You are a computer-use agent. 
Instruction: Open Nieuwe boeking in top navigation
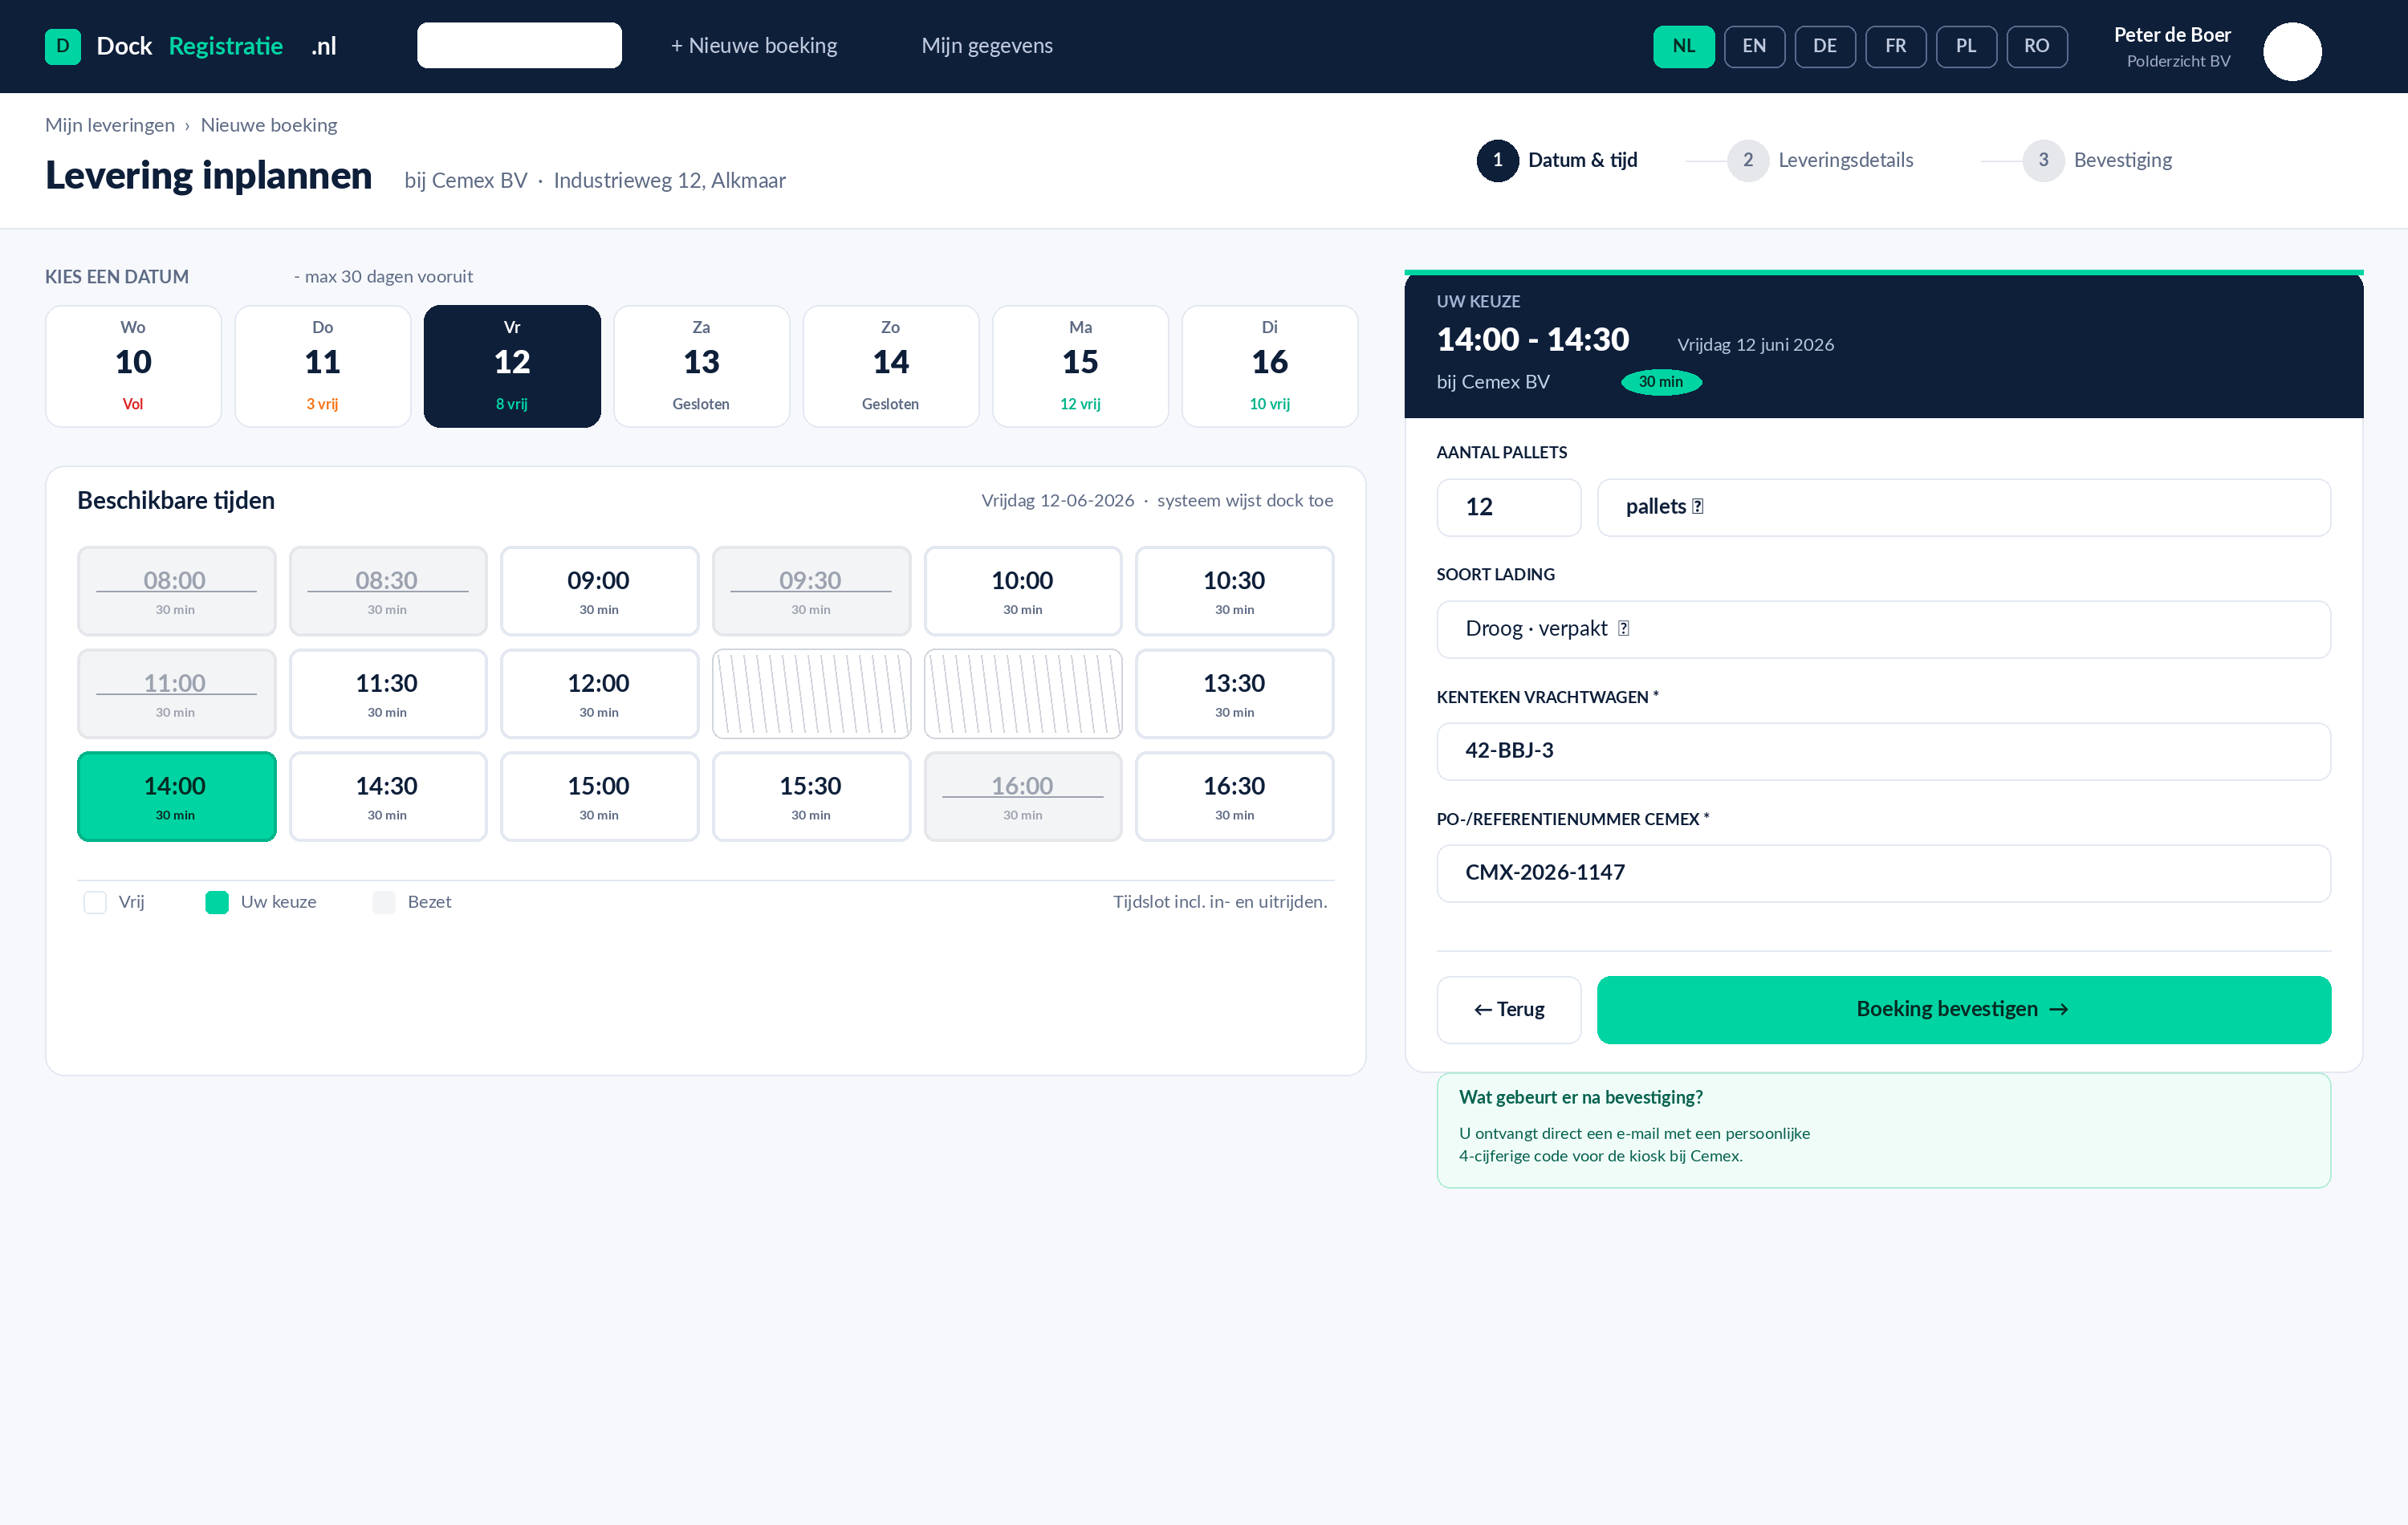pos(754,46)
